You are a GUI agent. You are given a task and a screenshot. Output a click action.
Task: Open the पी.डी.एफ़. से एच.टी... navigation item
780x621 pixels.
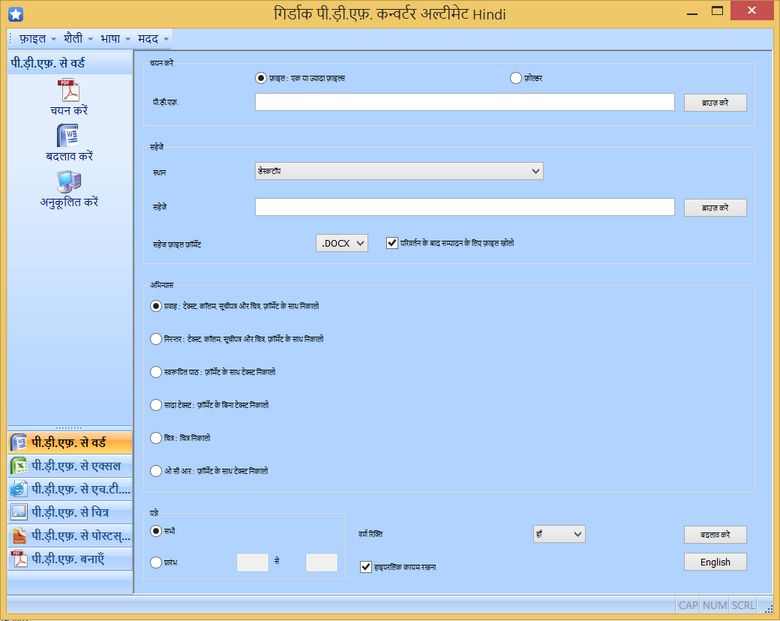pos(70,489)
